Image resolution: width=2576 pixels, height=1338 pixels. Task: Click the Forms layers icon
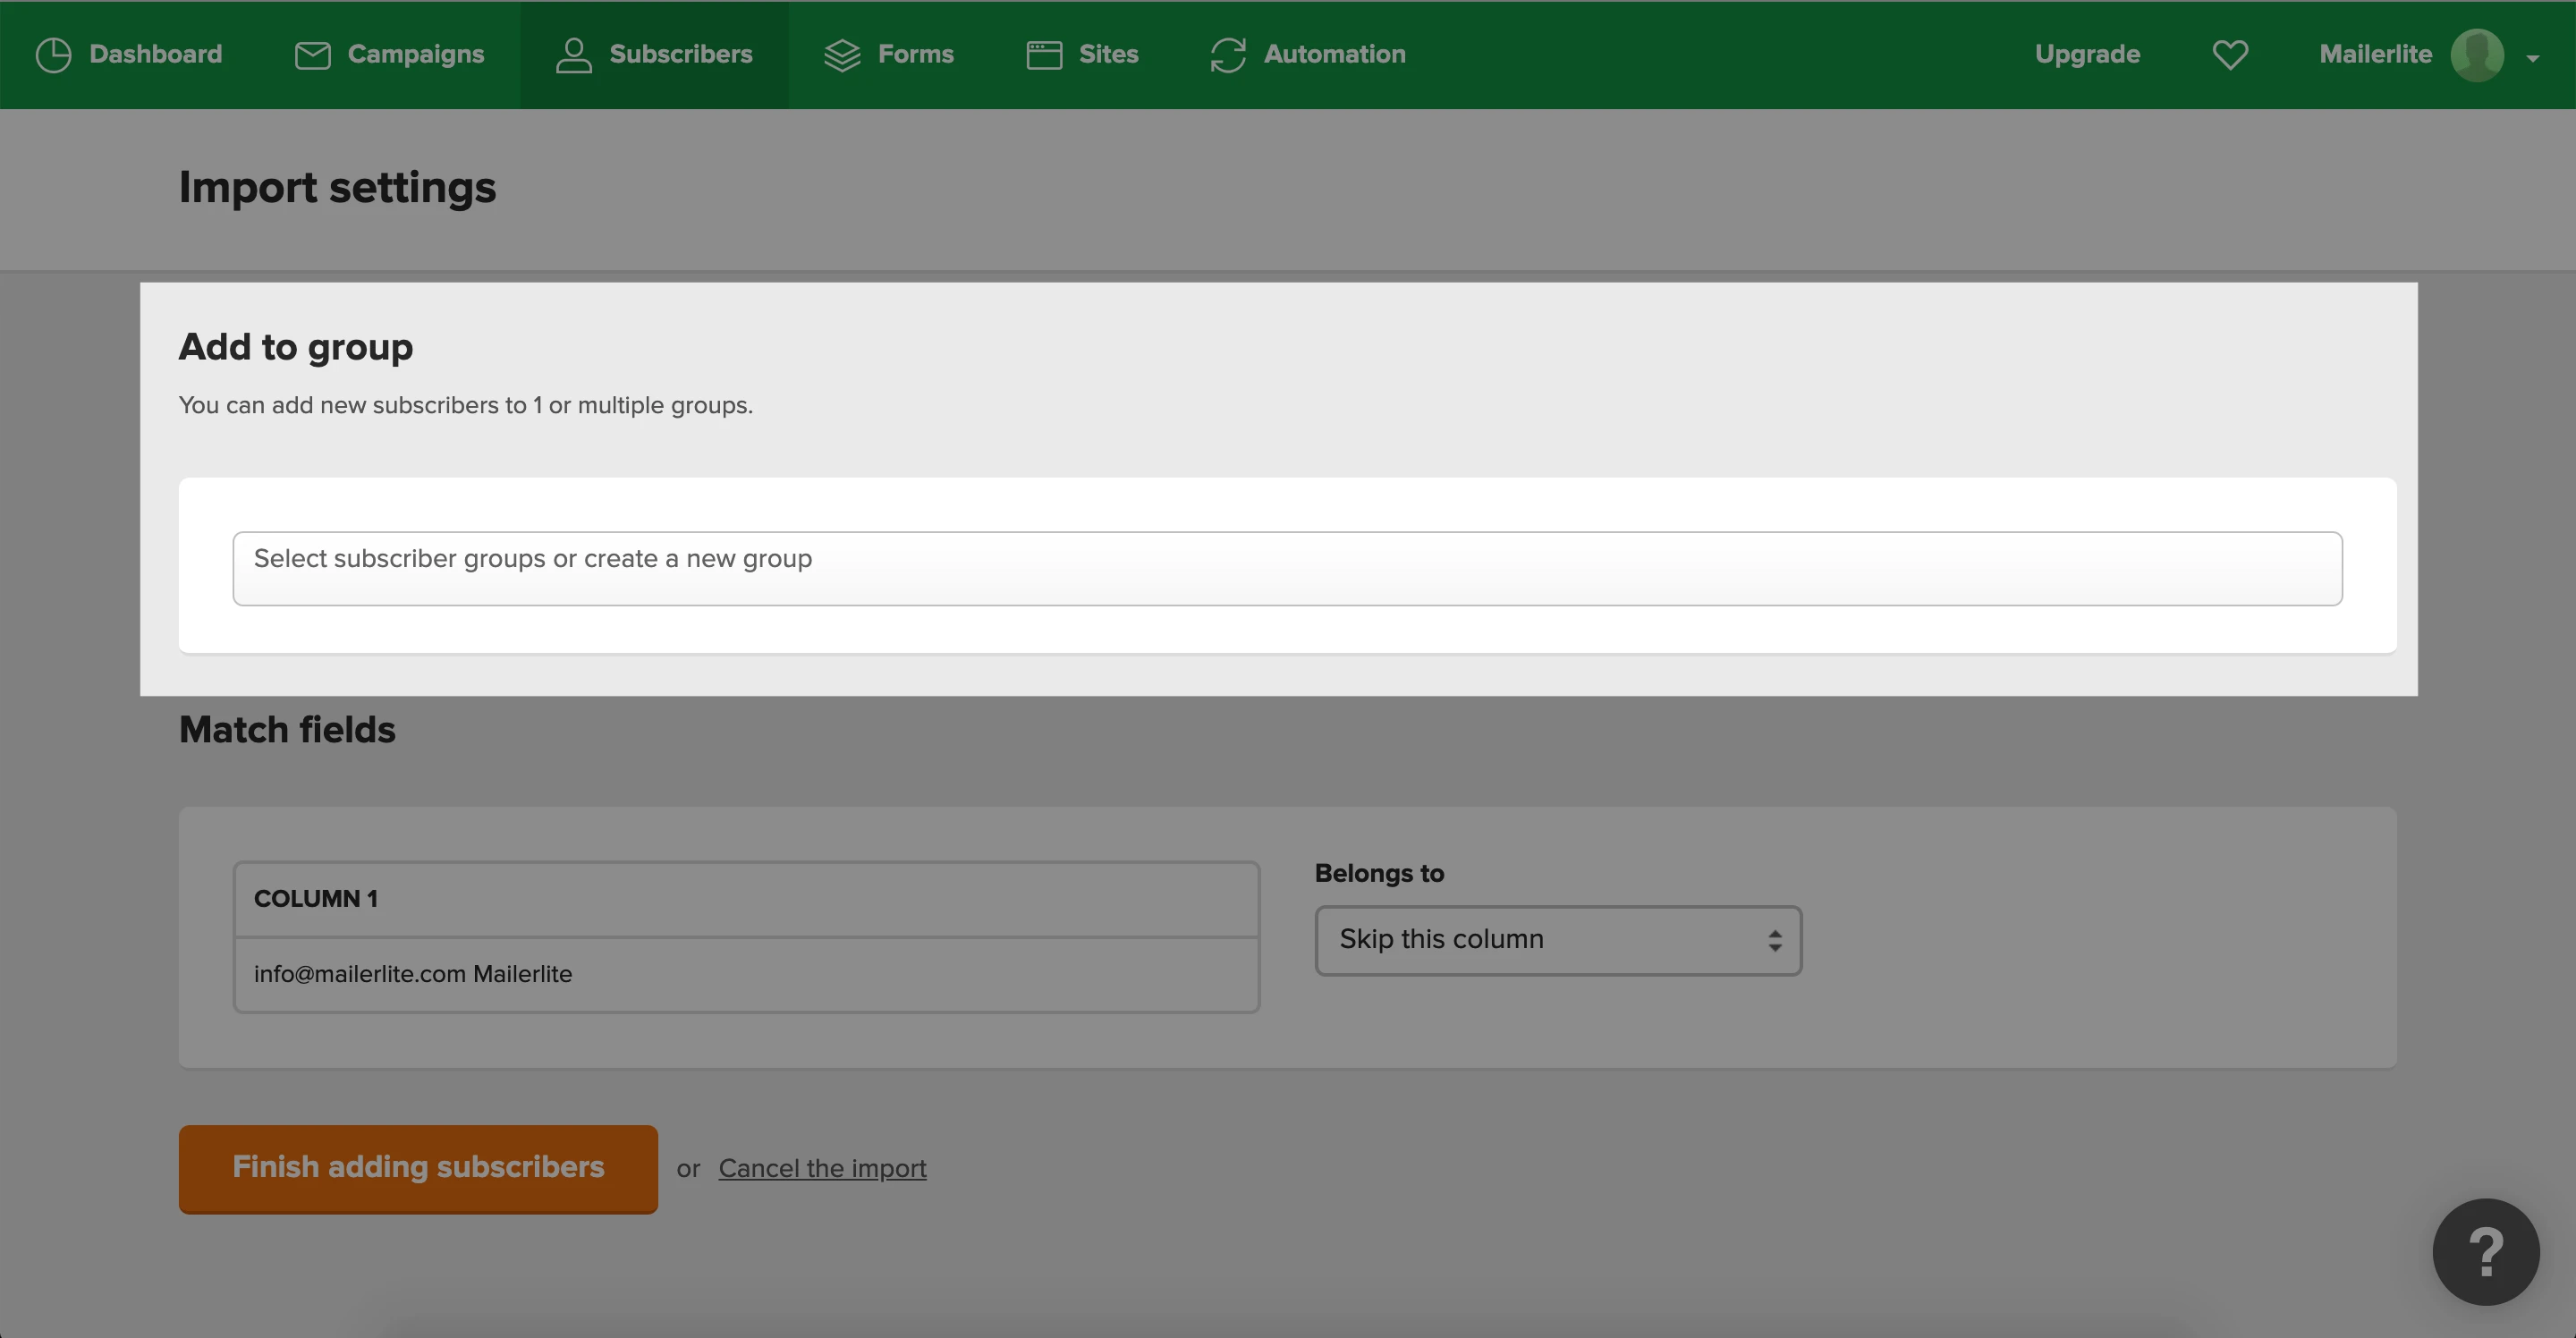pos(842,55)
